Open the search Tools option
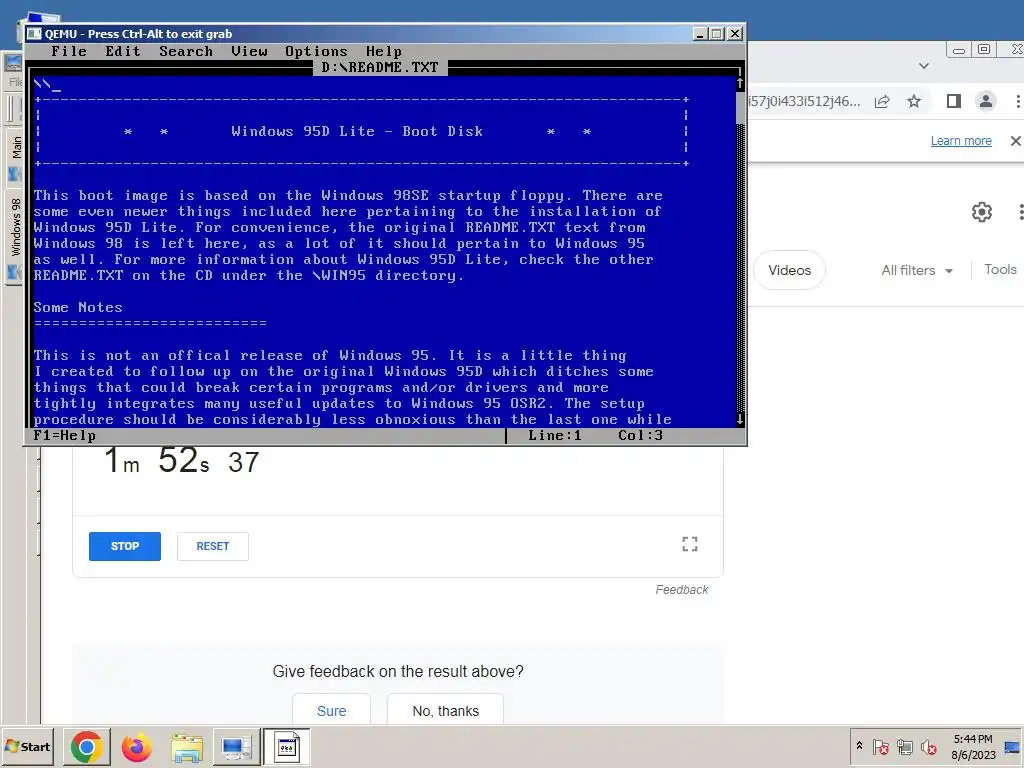 [x=1000, y=269]
